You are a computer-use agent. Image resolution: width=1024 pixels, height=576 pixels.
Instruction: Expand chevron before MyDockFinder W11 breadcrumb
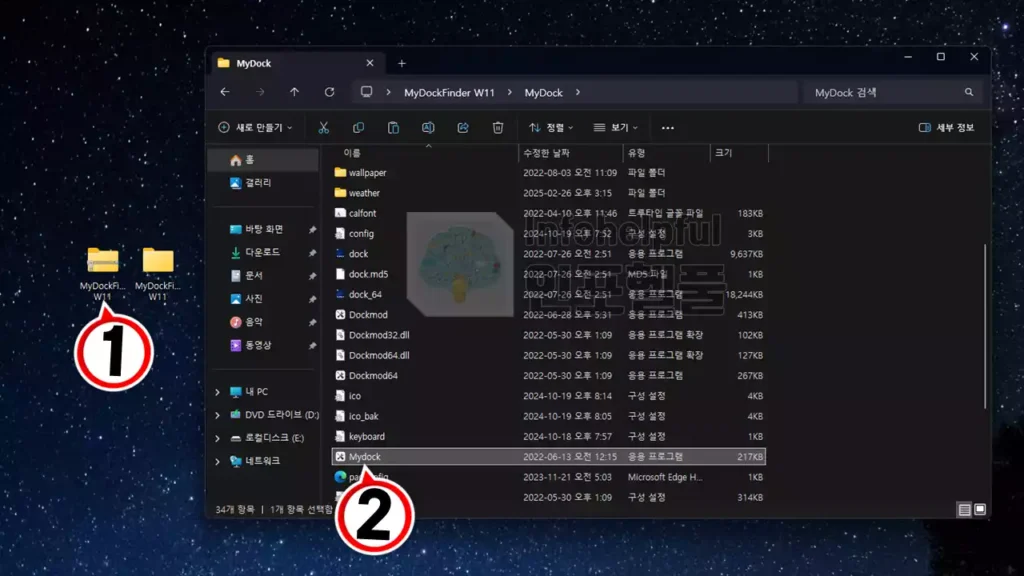coord(389,92)
